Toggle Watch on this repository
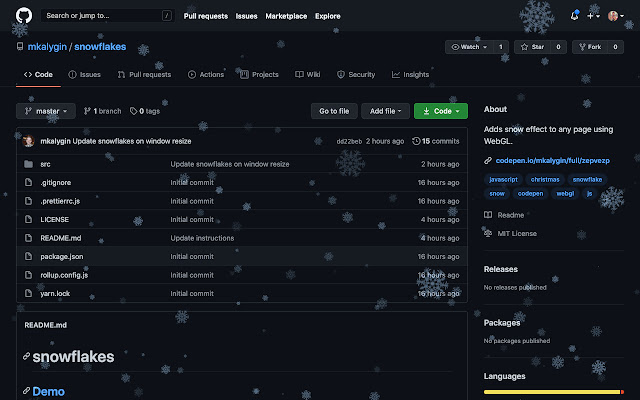 (470, 47)
